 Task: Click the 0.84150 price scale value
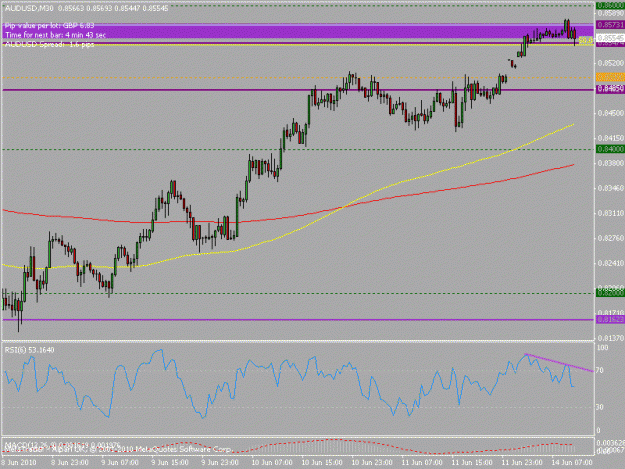(610, 138)
